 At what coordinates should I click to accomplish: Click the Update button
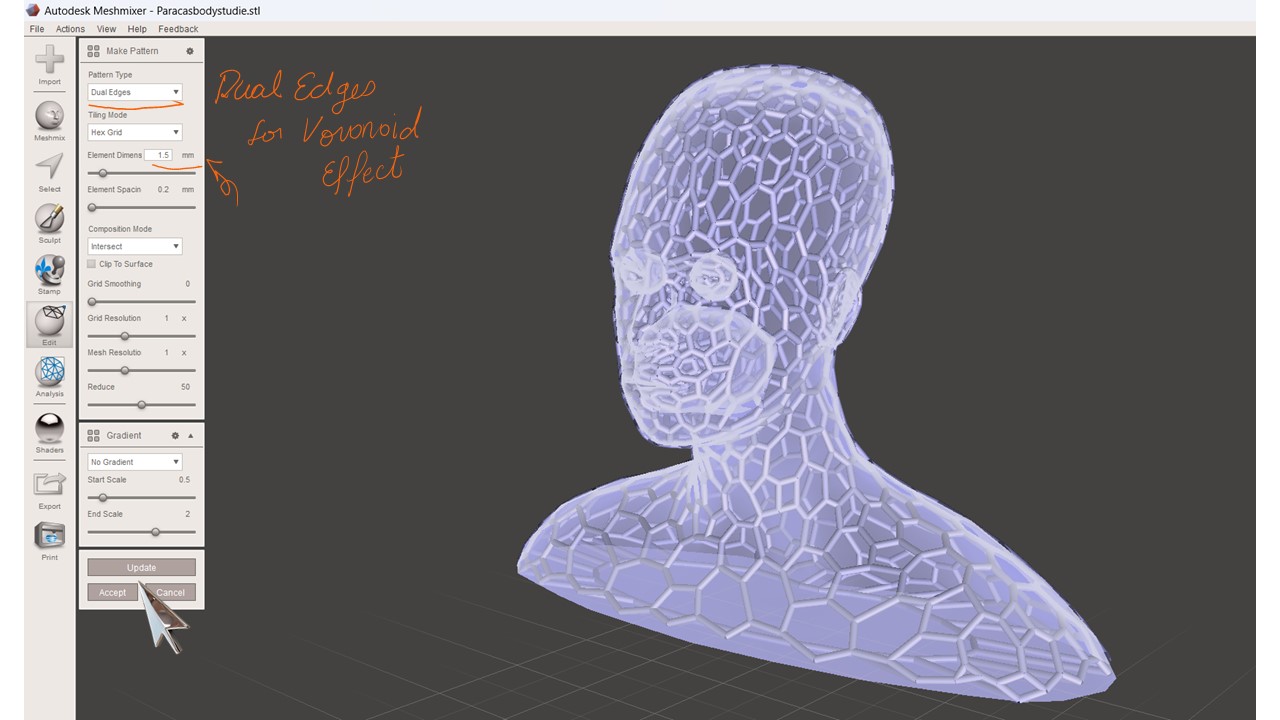141,568
